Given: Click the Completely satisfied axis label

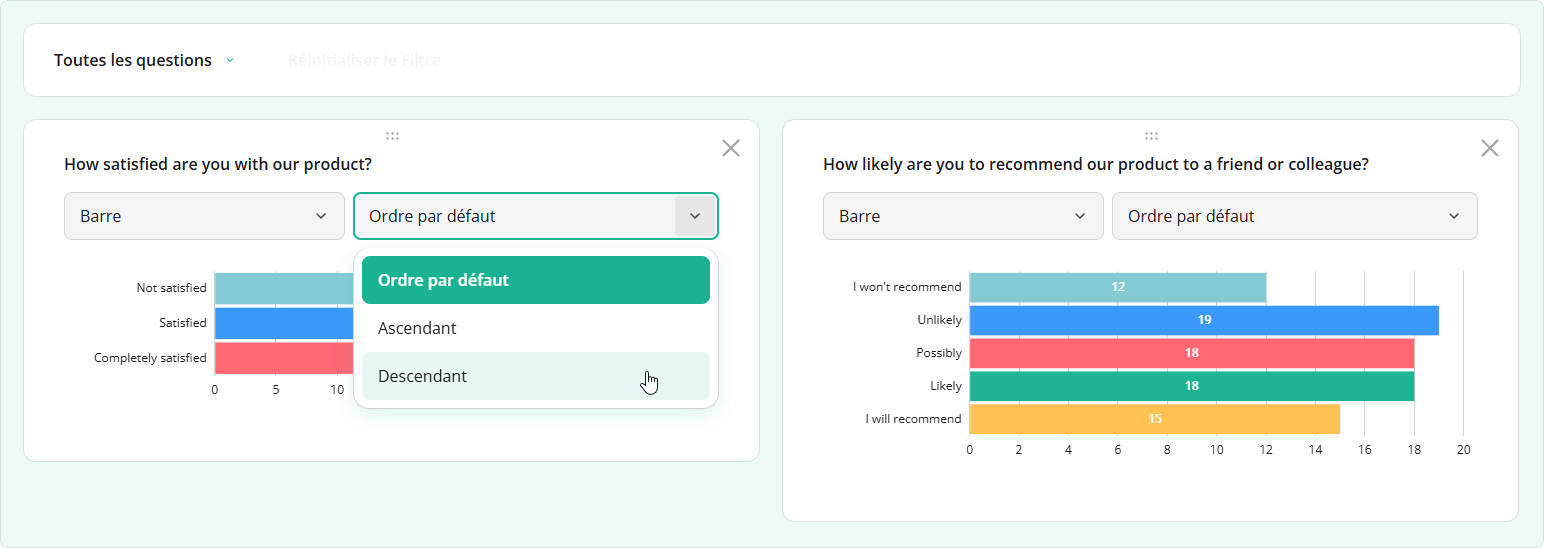Looking at the screenshot, I should coord(150,358).
